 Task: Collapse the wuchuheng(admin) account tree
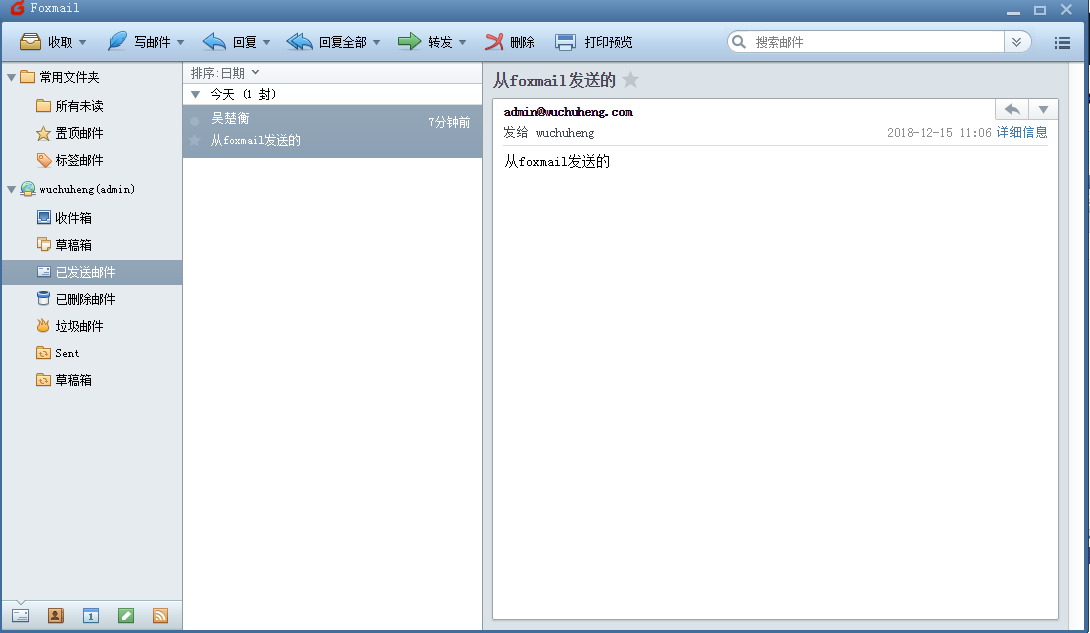[x=11, y=189]
